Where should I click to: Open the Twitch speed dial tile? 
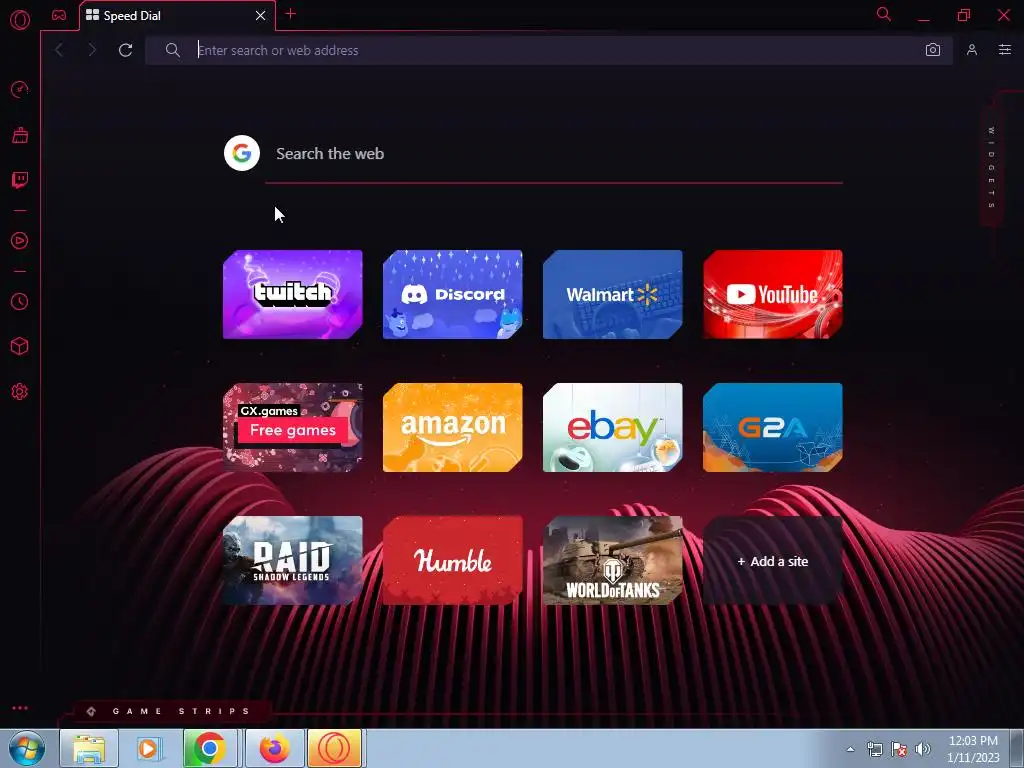tap(293, 295)
